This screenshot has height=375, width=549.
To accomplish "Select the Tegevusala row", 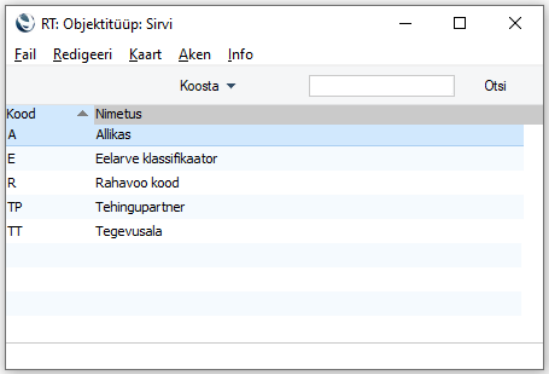I will coord(265,231).
